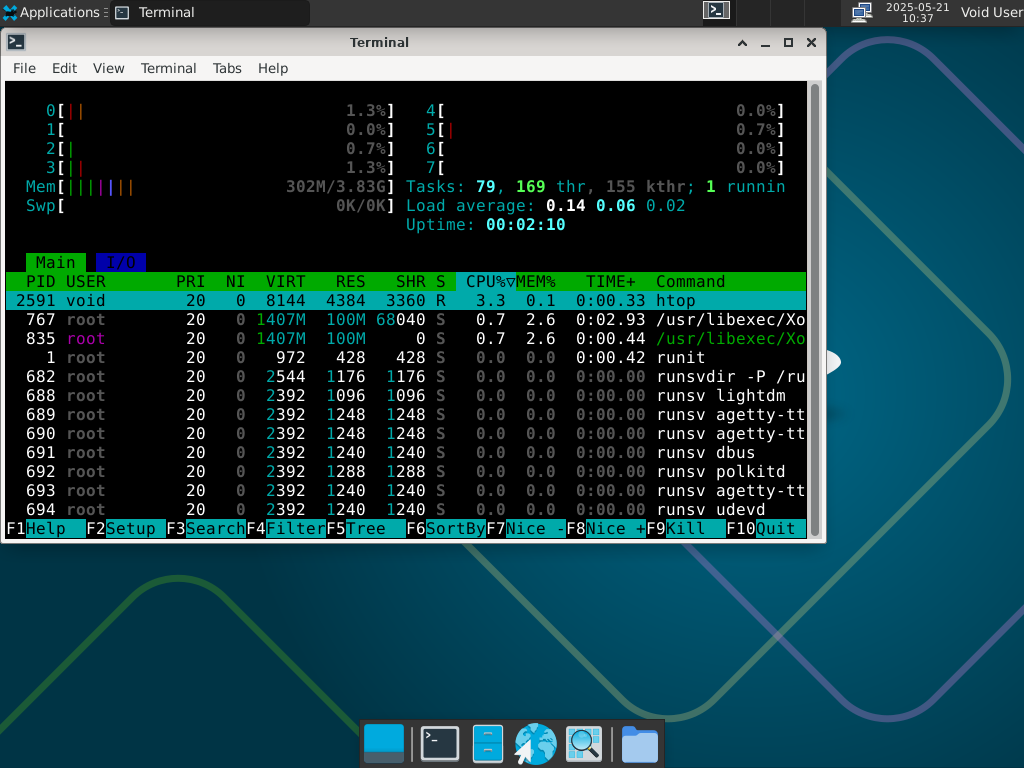
Task: Open the View menu
Action: coord(108,69)
